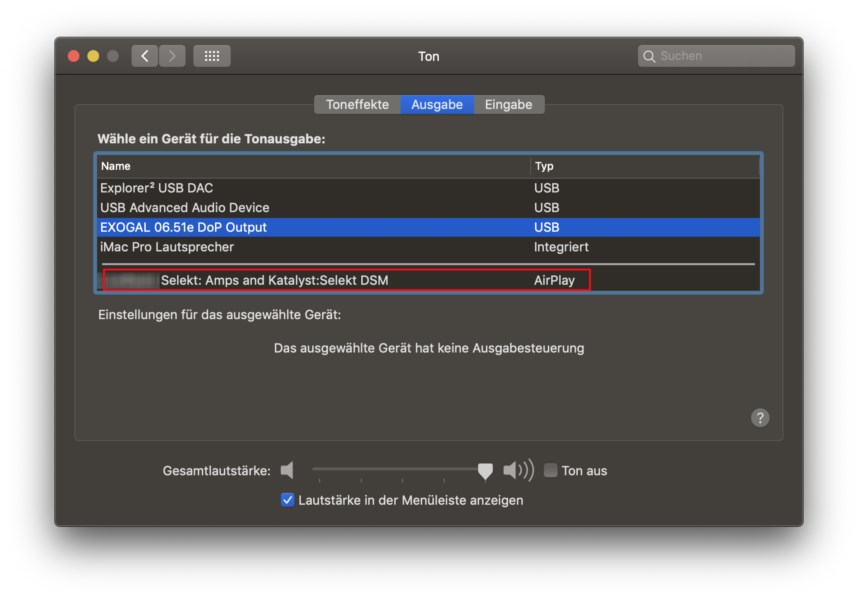Open the help question mark button

tap(760, 417)
